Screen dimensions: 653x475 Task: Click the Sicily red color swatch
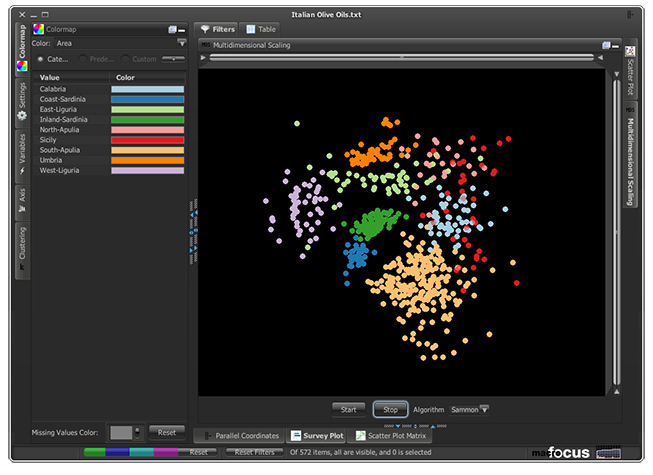149,140
